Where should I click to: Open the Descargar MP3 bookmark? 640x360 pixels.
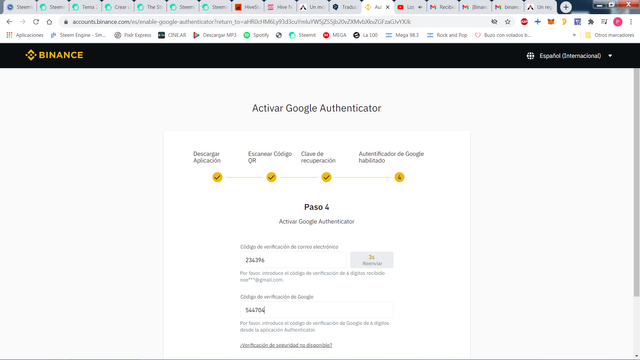click(x=215, y=35)
